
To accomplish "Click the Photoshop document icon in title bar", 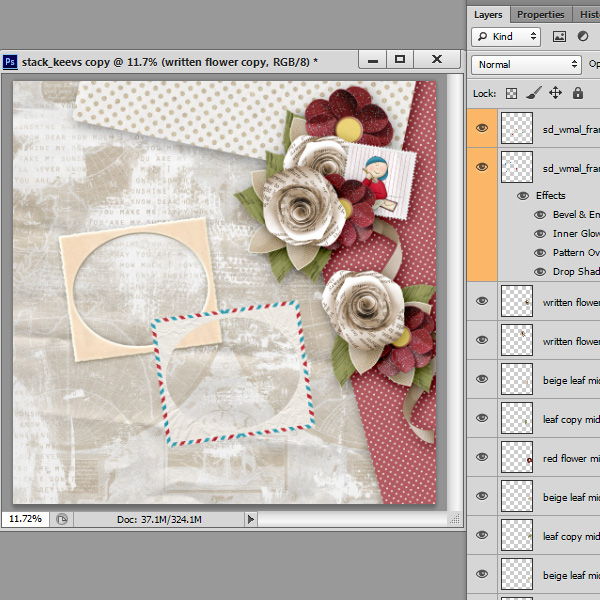I will 10,61.
